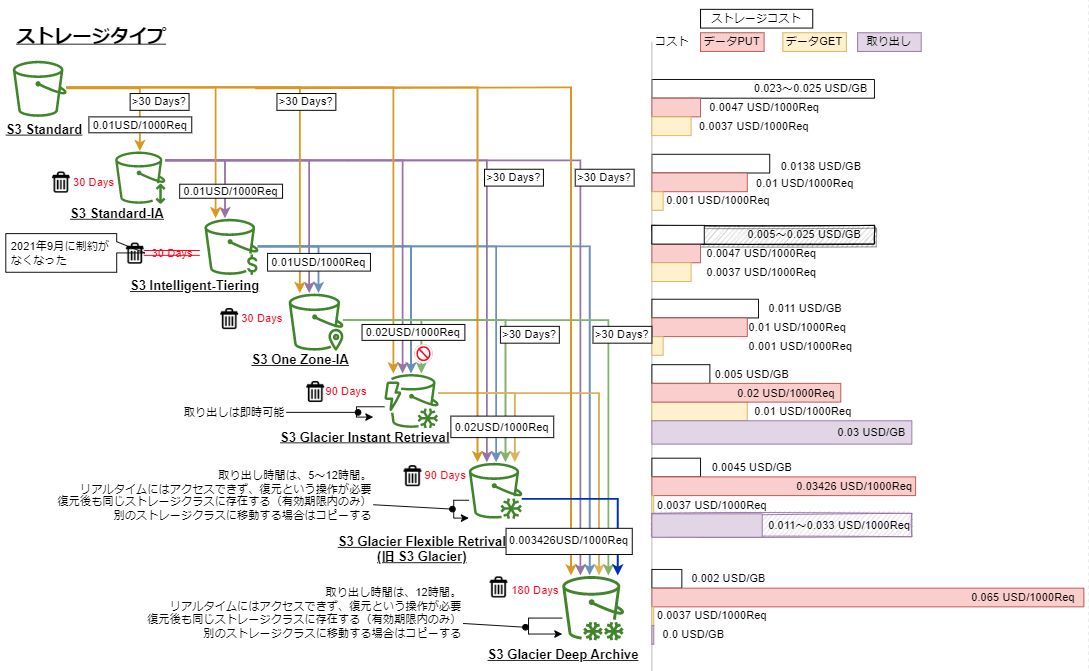The width and height of the screenshot is (1089, 671).
Task: Select the S3 One Zone-IA label
Action: pyautogui.click(x=301, y=359)
